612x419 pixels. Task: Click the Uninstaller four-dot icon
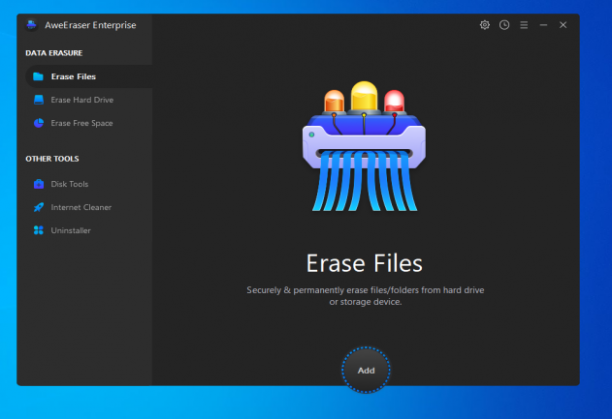[x=39, y=230]
